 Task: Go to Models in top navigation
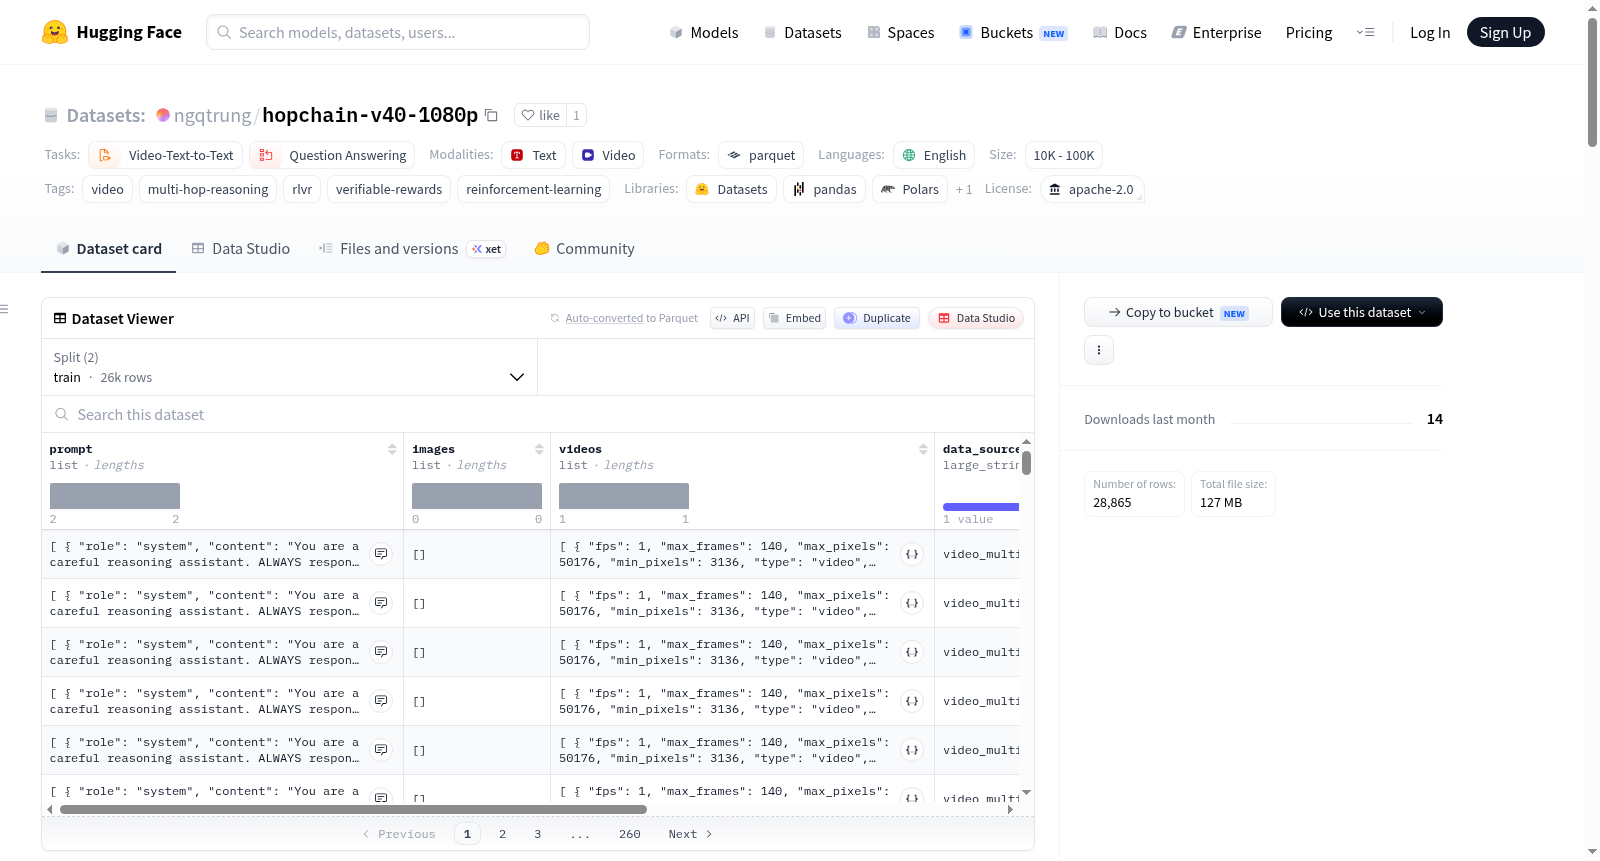tap(704, 32)
